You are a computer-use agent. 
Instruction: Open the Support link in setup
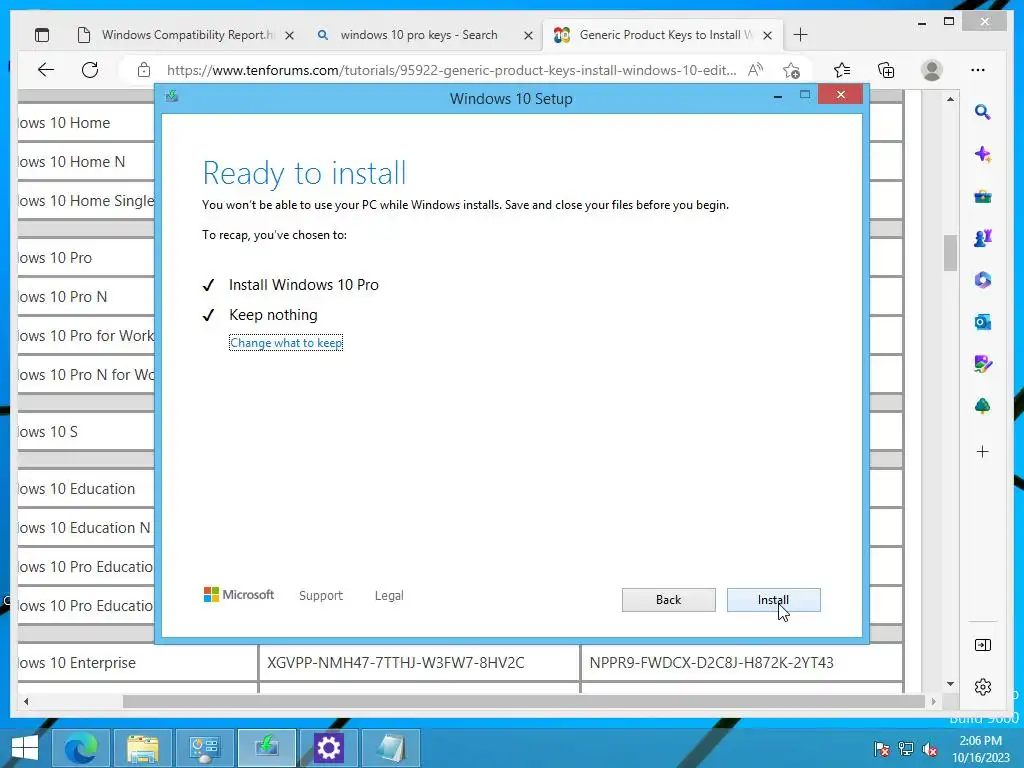(321, 596)
